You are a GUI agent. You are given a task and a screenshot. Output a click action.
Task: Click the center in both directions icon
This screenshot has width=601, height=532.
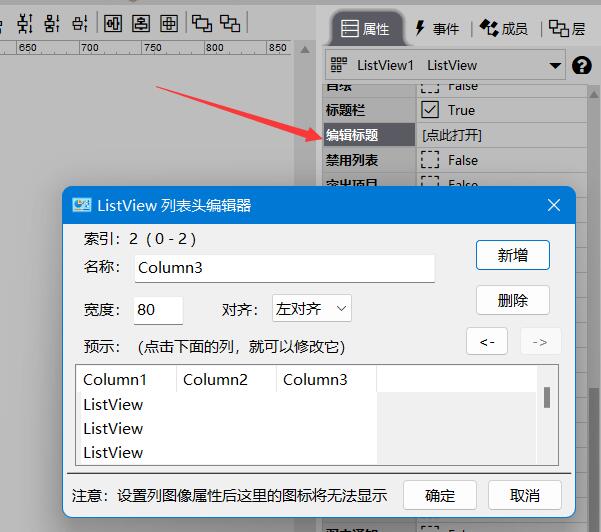coord(170,22)
